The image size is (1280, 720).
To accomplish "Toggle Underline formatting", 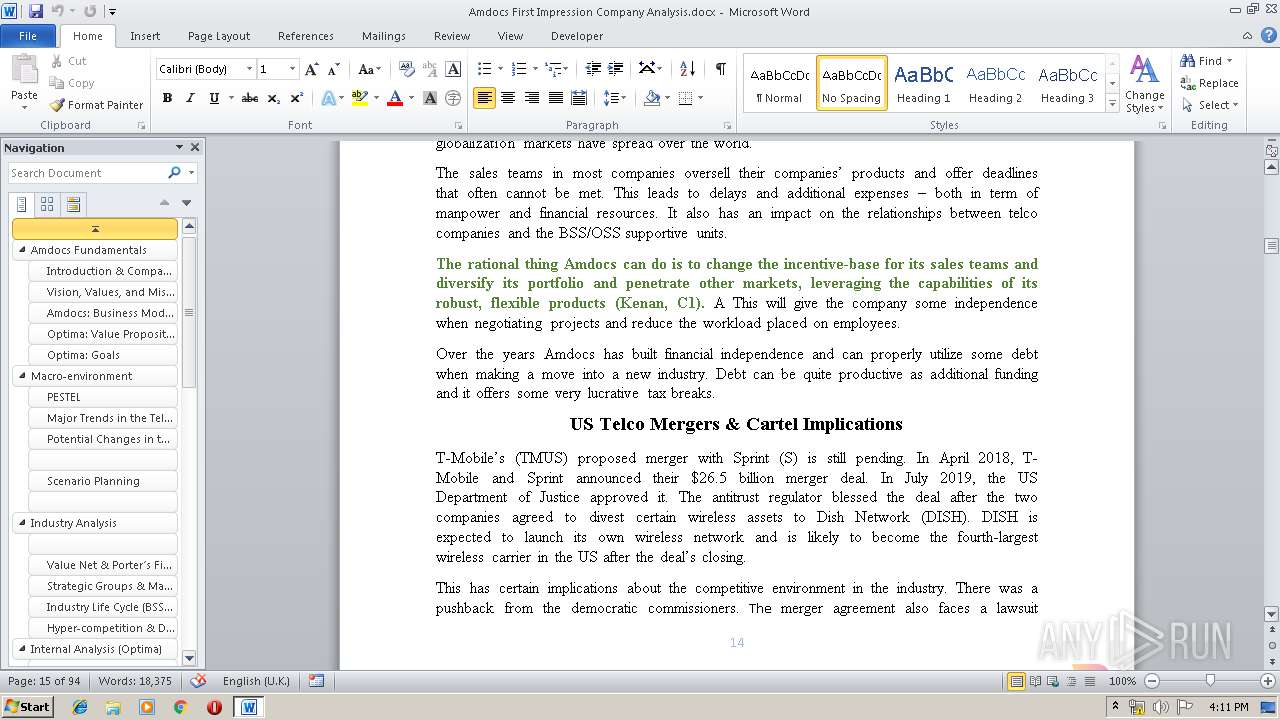I will tap(213, 98).
